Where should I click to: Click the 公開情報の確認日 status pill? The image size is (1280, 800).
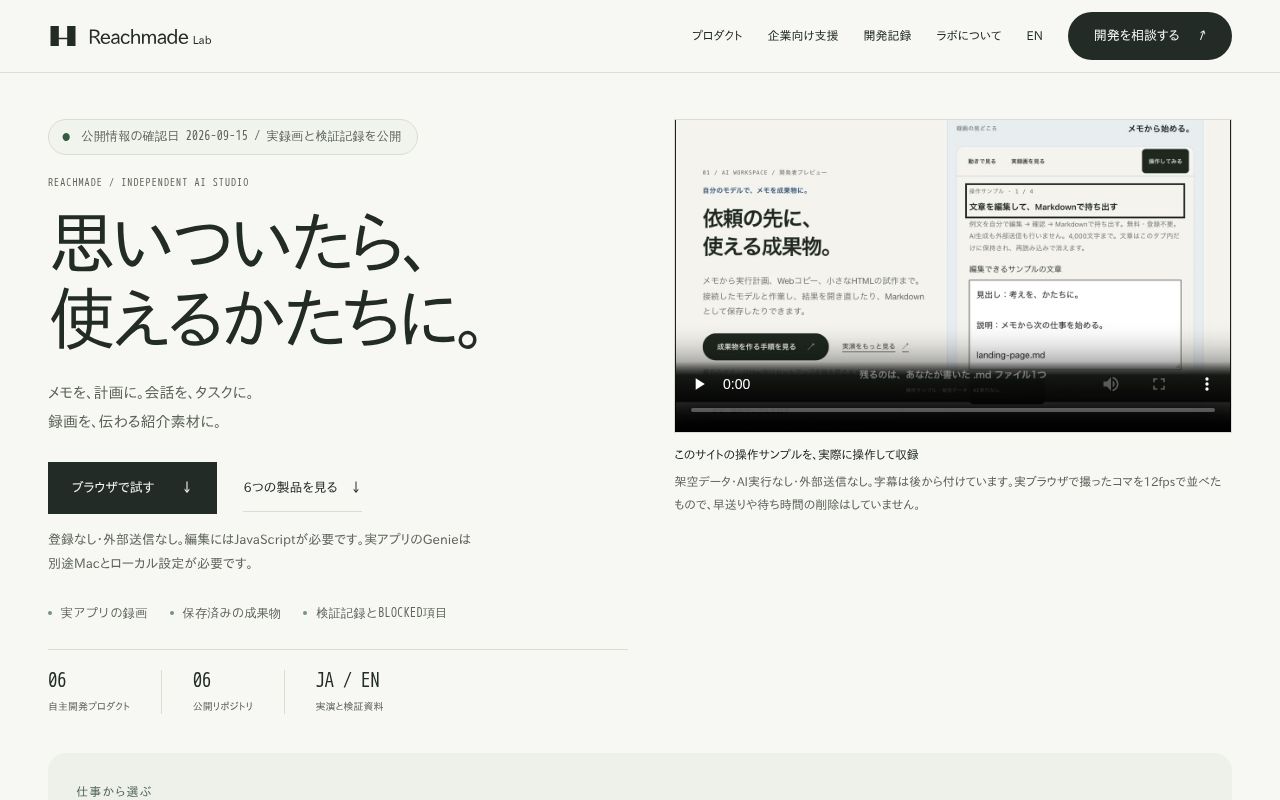[233, 137]
